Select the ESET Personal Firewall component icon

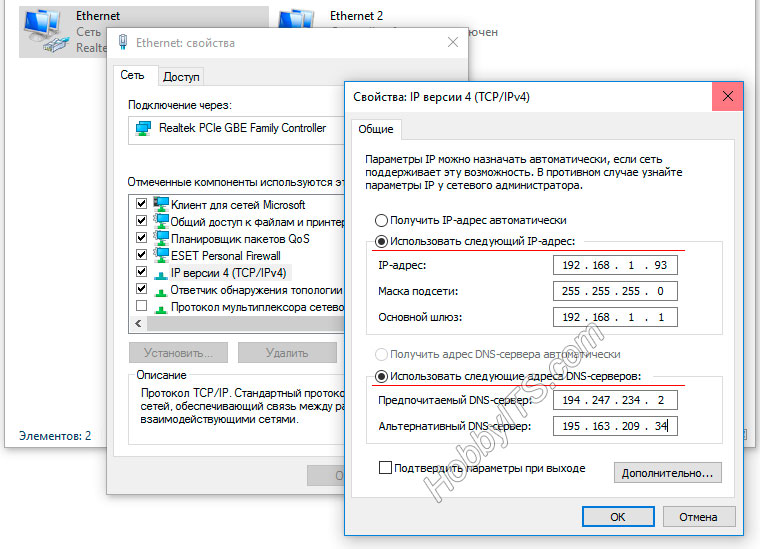click(160, 255)
